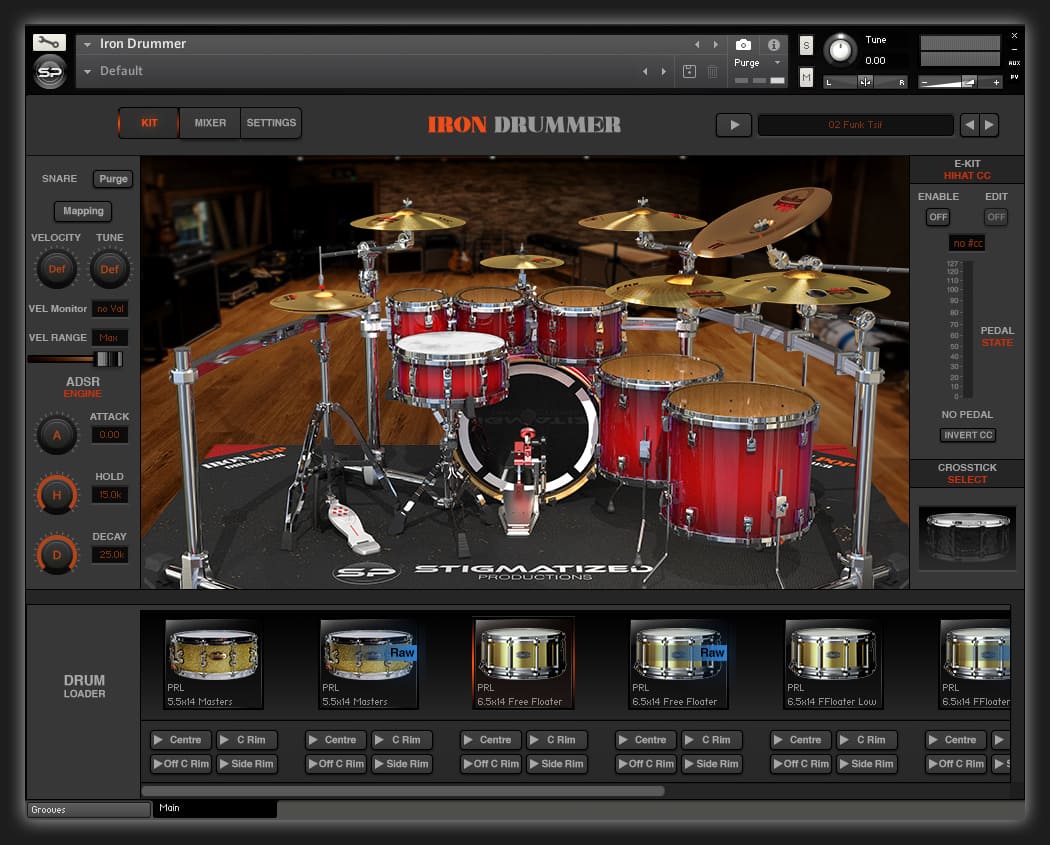Screen dimensions: 1050x845
Task: Open the info icon next to the camera
Action: pos(773,45)
